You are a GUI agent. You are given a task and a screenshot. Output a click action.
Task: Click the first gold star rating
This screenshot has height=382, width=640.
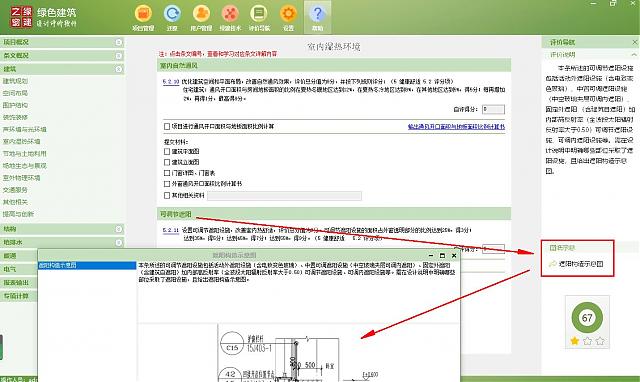click(575, 340)
